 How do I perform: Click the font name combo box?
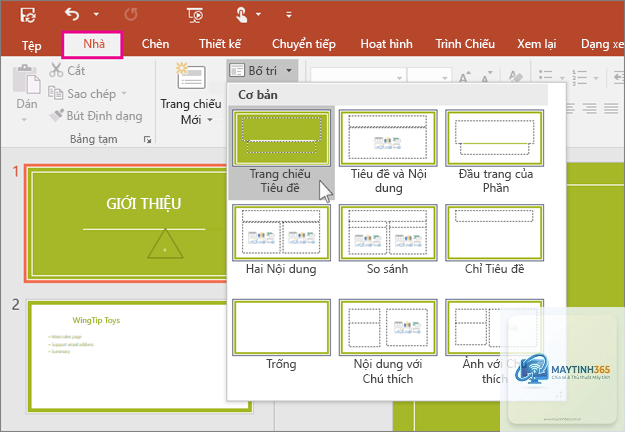click(x=358, y=76)
